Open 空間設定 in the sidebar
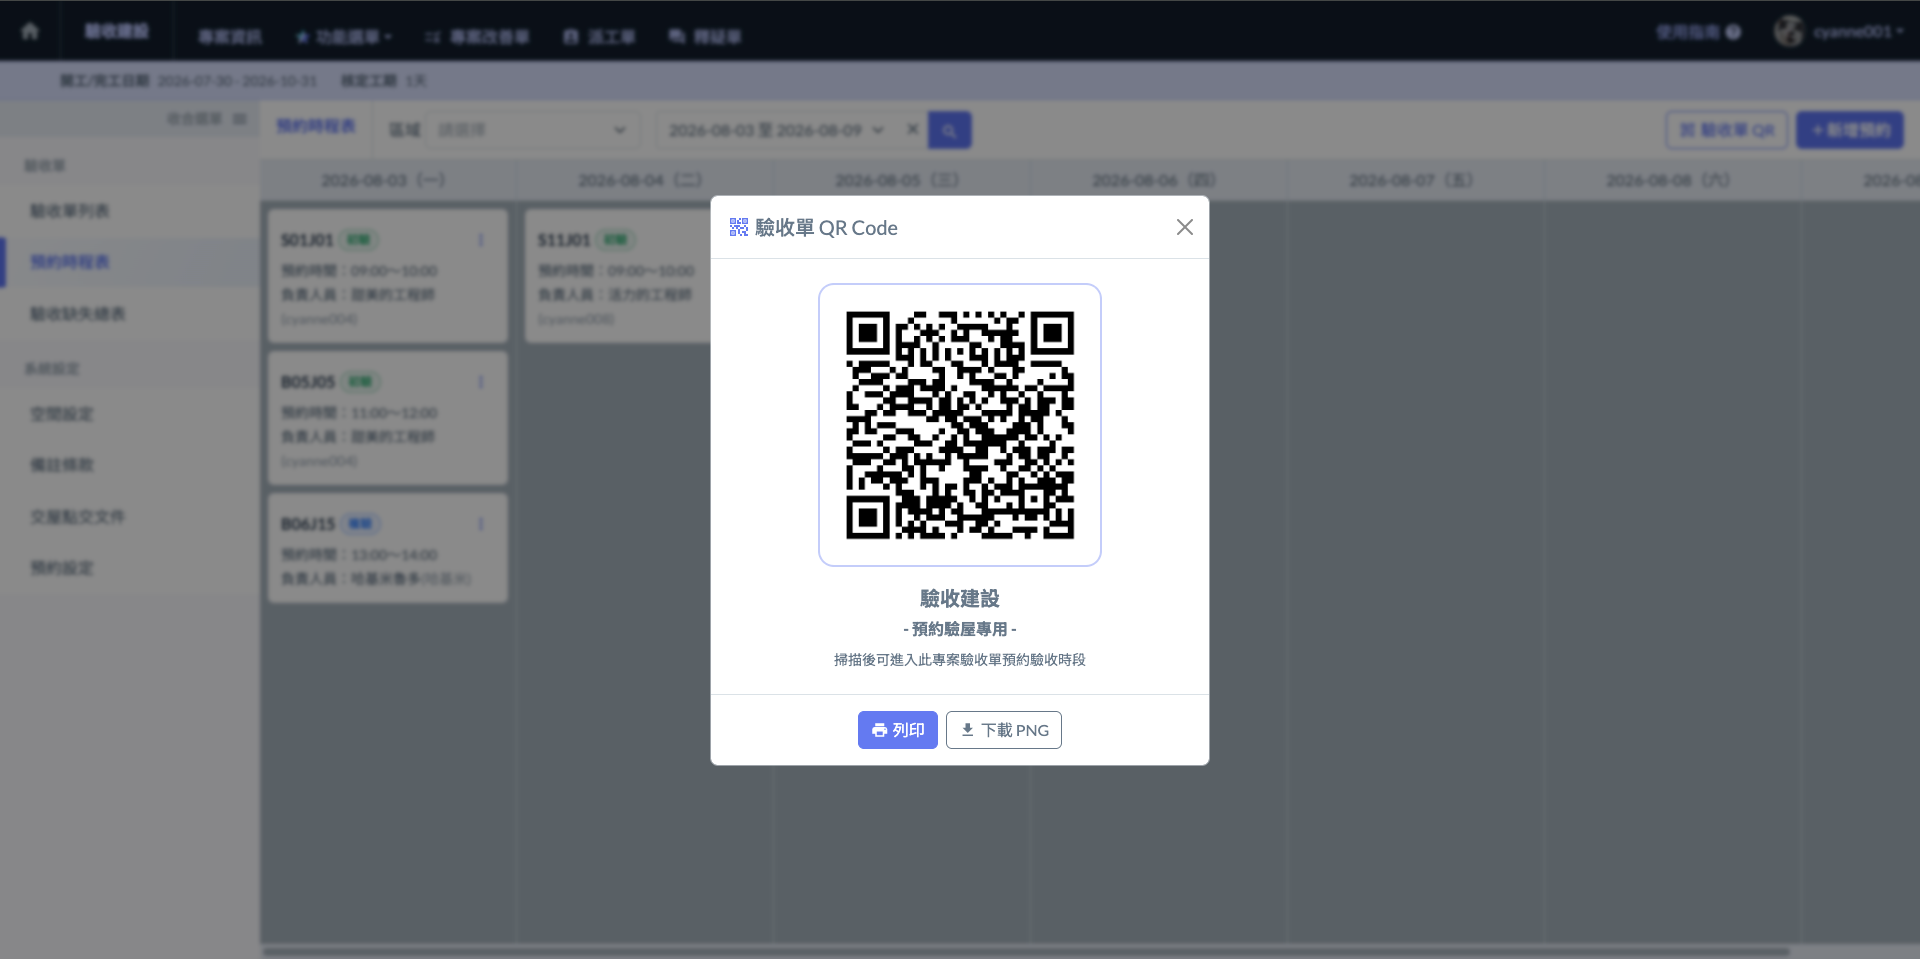The image size is (1920, 959). point(130,414)
